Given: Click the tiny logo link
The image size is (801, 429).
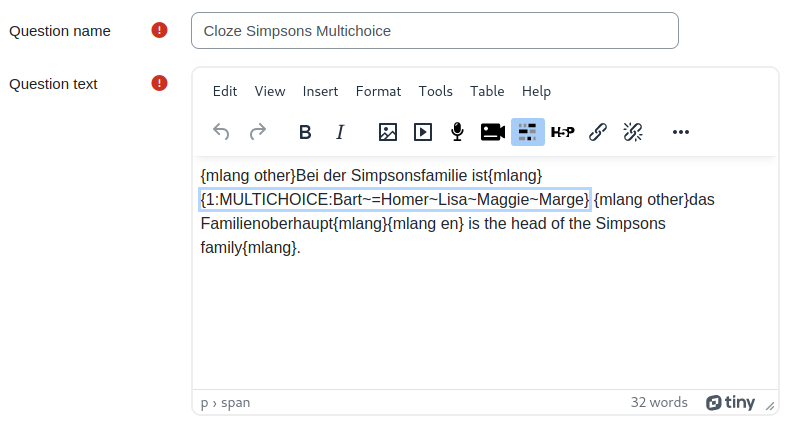Looking at the screenshot, I should click(x=731, y=402).
